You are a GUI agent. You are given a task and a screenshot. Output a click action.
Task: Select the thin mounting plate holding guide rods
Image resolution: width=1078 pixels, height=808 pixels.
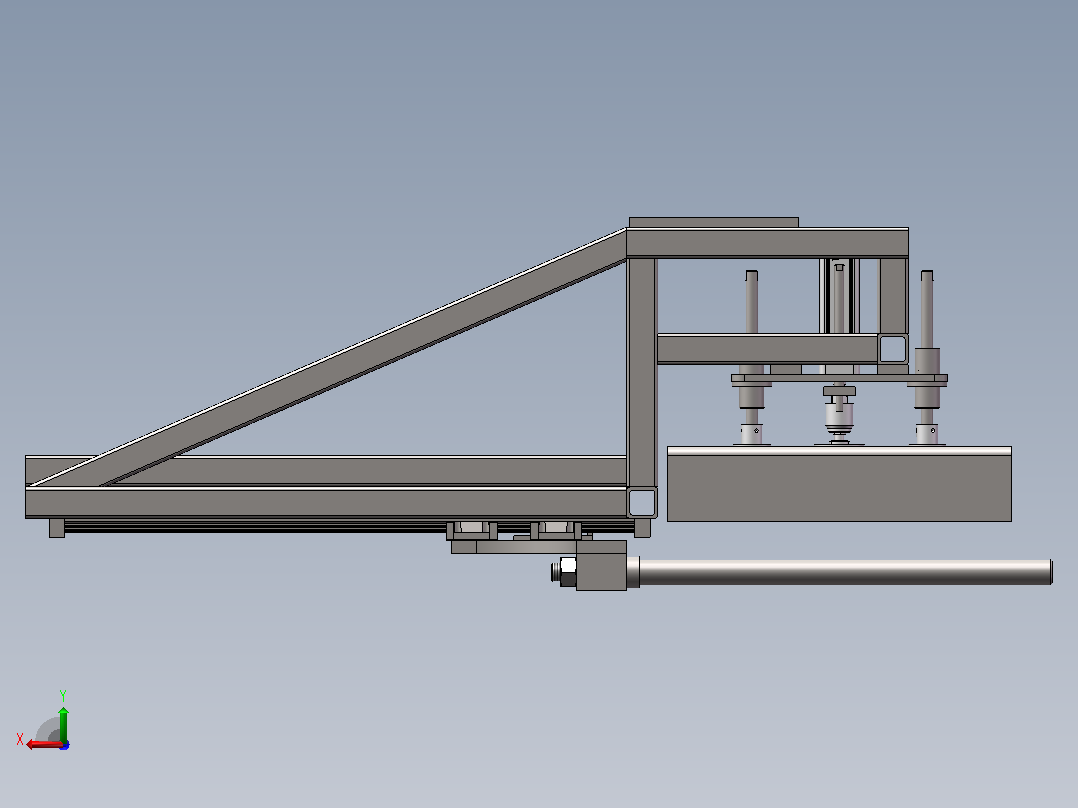click(839, 378)
